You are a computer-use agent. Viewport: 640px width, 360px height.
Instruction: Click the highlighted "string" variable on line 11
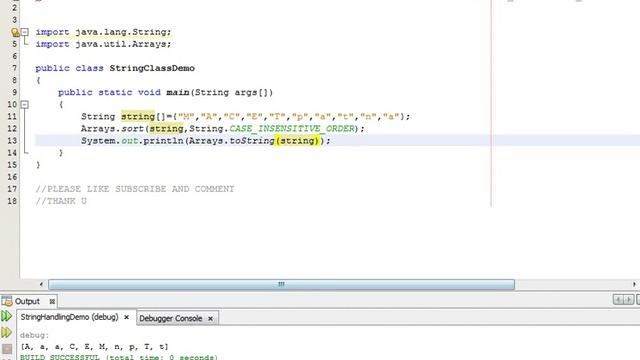pos(138,117)
